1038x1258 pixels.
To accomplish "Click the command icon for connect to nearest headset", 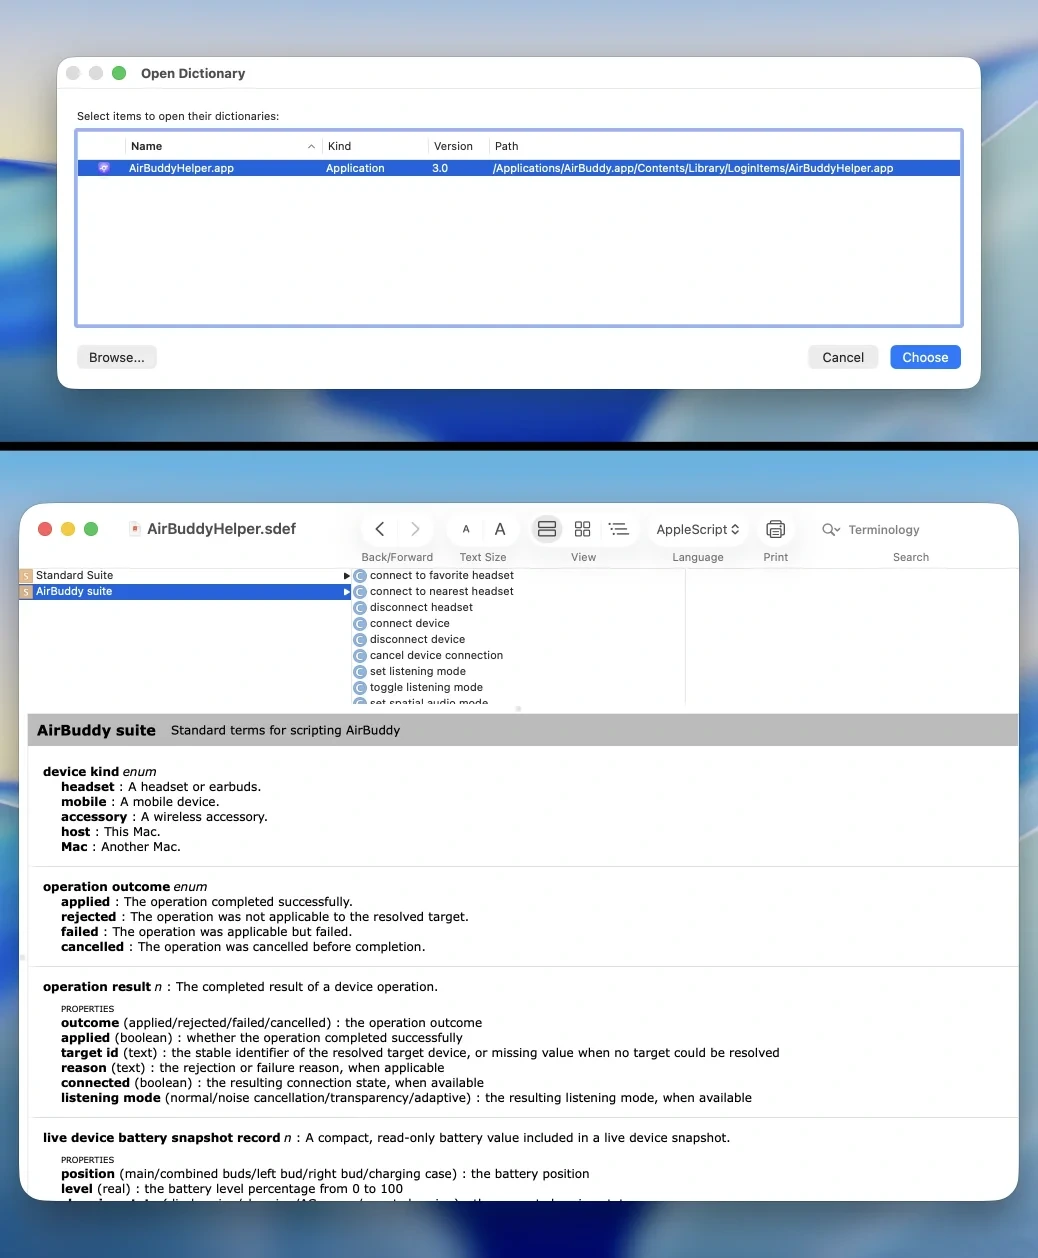I will click(360, 592).
